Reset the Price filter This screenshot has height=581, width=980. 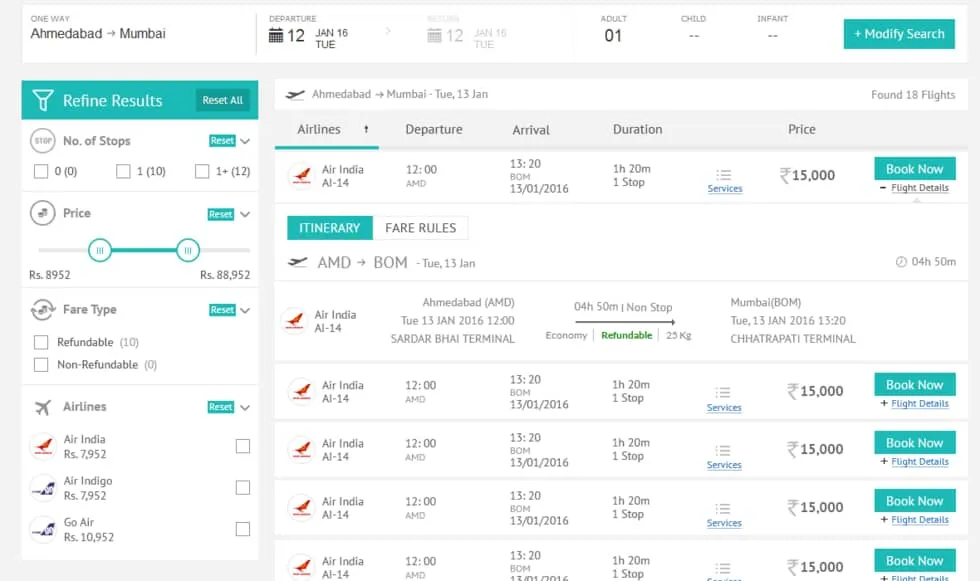[221, 214]
